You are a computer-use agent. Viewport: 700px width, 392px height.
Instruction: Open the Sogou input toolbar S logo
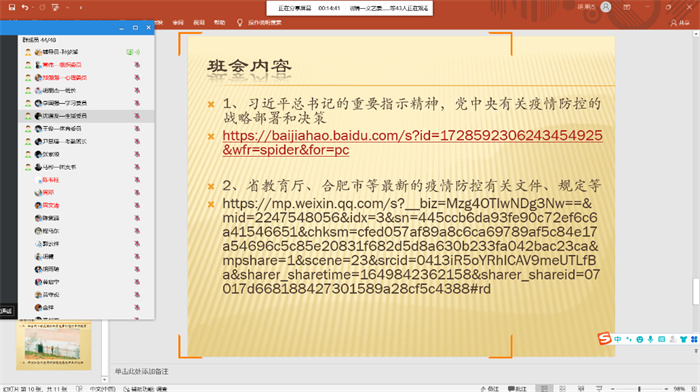[x=604, y=338]
